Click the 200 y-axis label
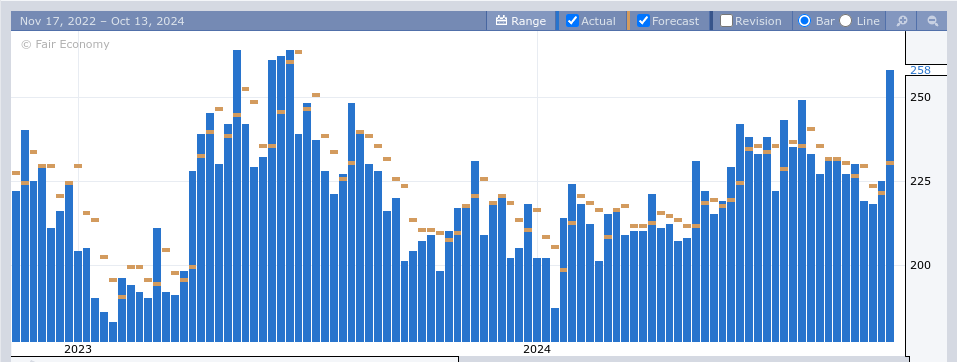957x362 pixels. point(920,265)
